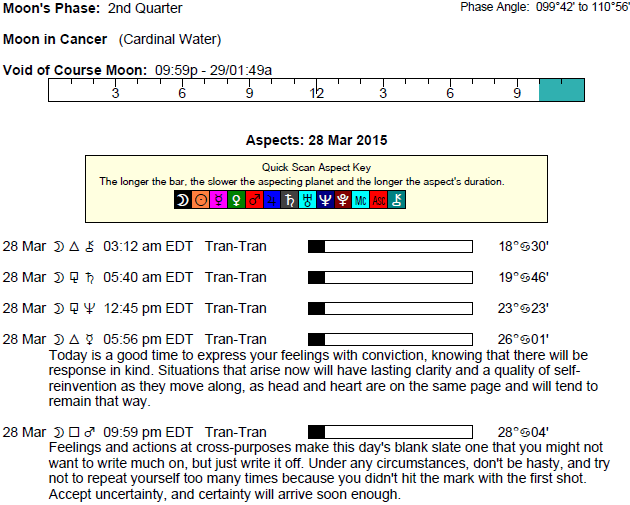Select the green Venus symbol in the key
This screenshot has height=505, width=630.
click(236, 200)
